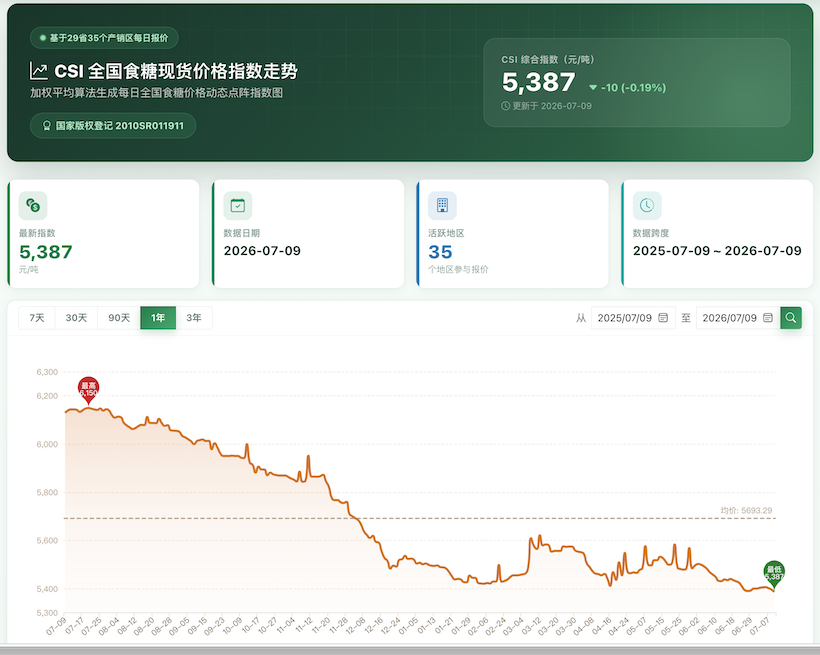This screenshot has height=655, width=820.
Task: Click the -10 (-0.19%) change text
Action: tap(633, 87)
